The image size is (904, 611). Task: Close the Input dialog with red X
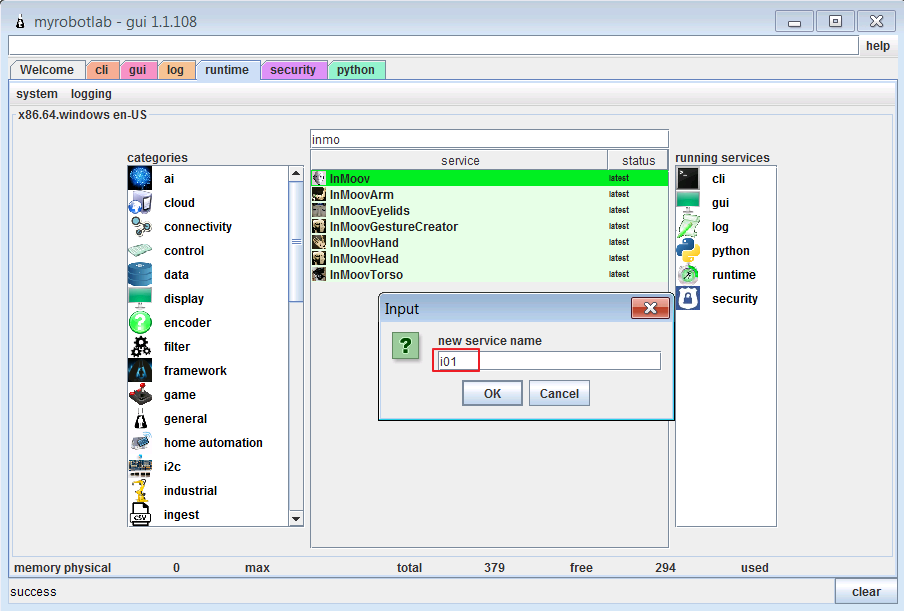[650, 308]
